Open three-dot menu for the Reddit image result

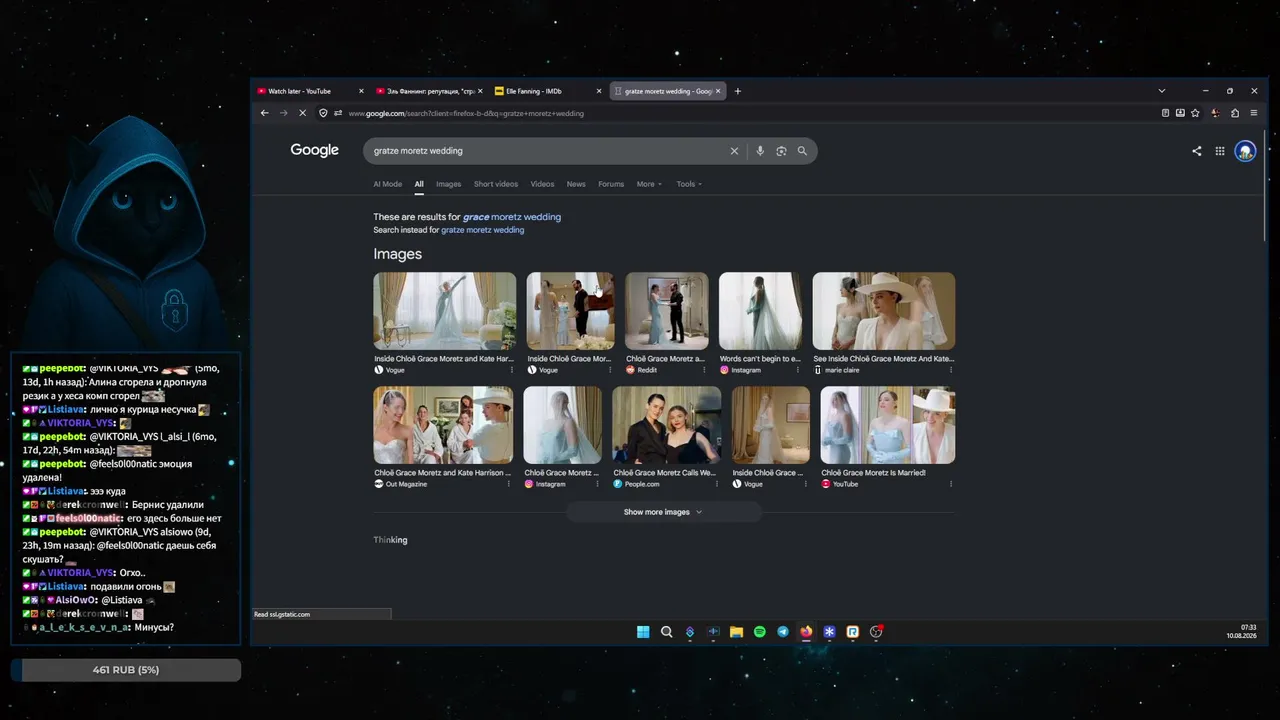point(702,370)
